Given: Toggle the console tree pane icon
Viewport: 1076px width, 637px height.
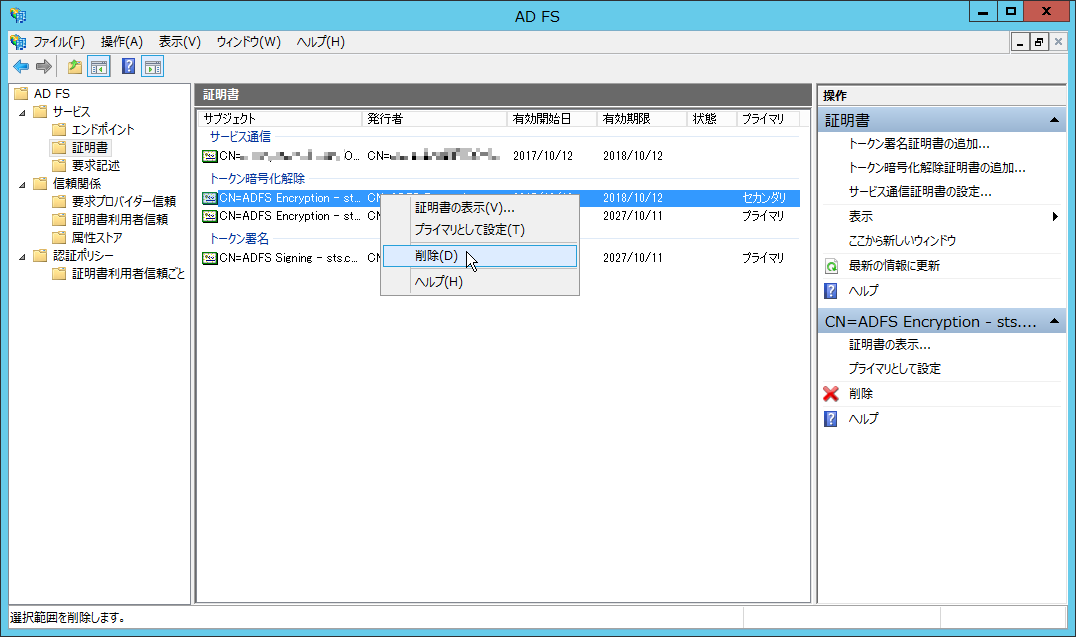Looking at the screenshot, I should [x=99, y=67].
